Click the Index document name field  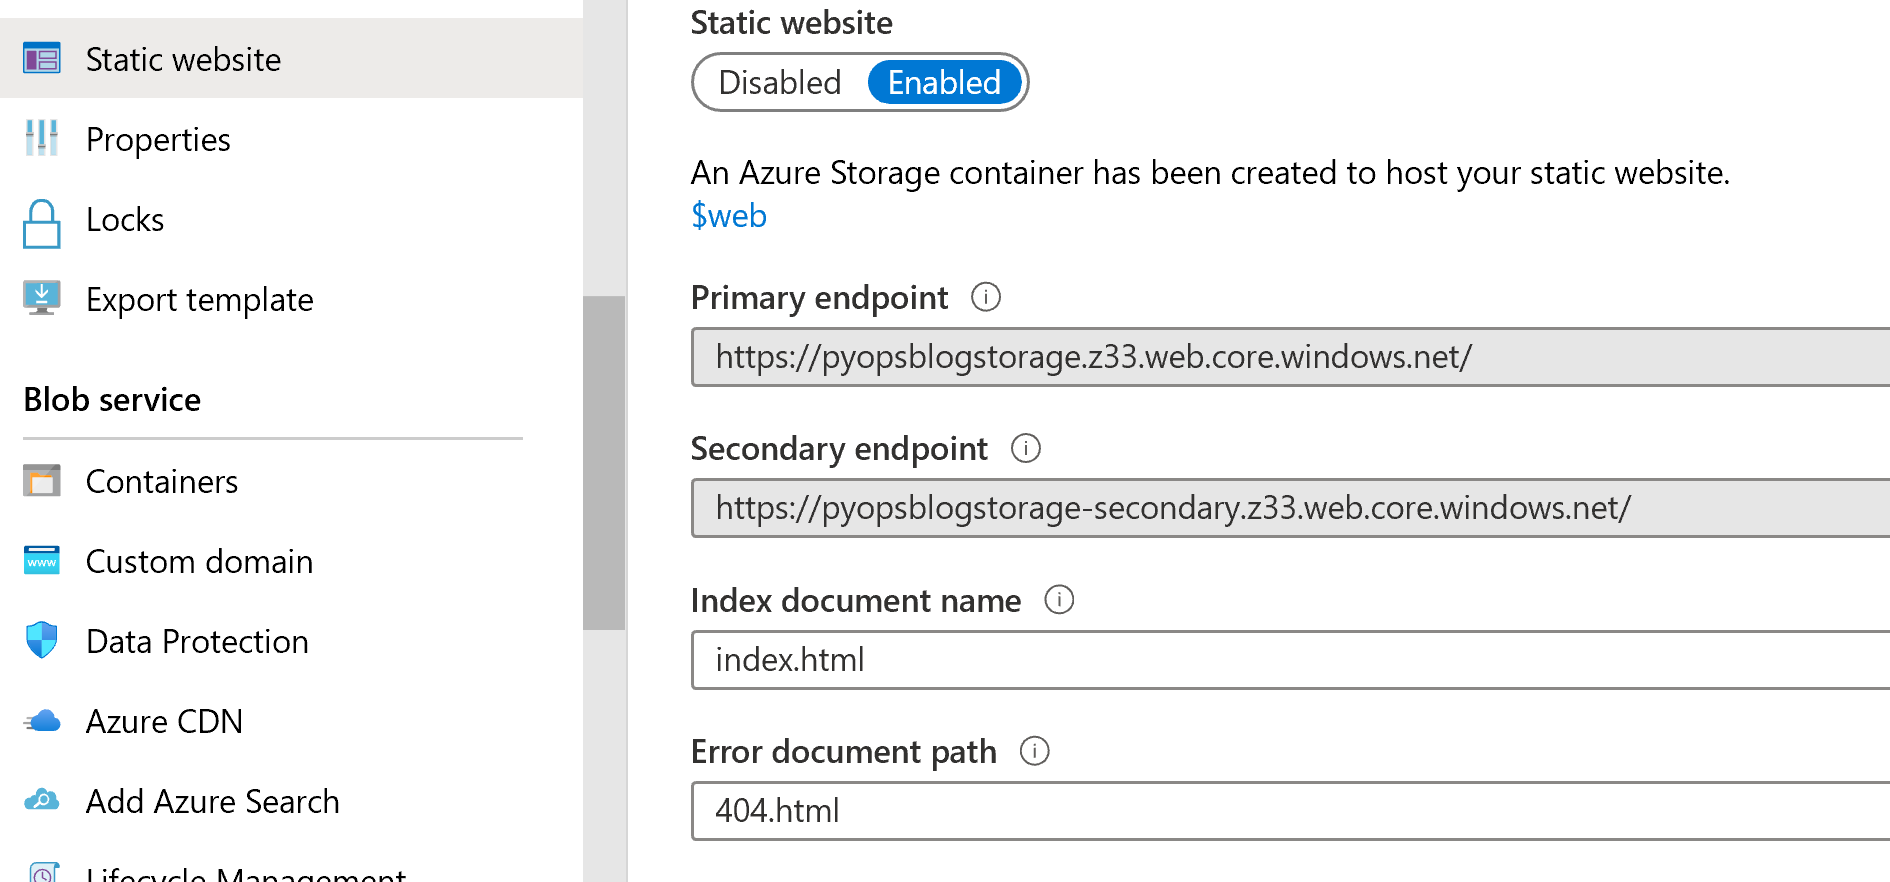click(1290, 660)
